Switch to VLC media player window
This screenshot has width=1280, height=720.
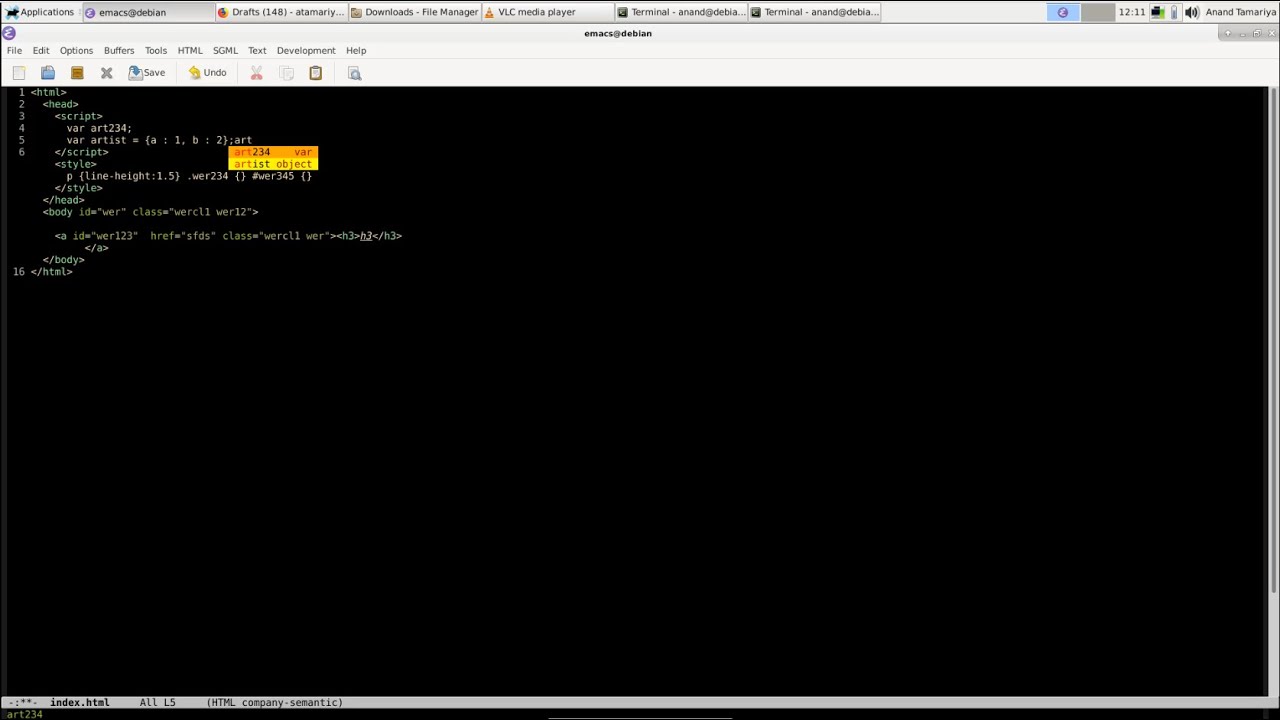click(x=548, y=12)
